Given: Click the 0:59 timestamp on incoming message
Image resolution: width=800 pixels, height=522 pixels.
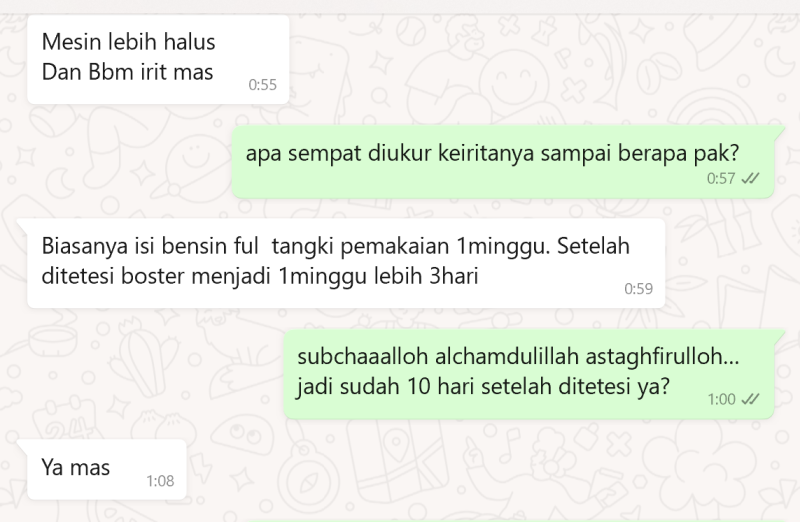Looking at the screenshot, I should click(638, 289).
